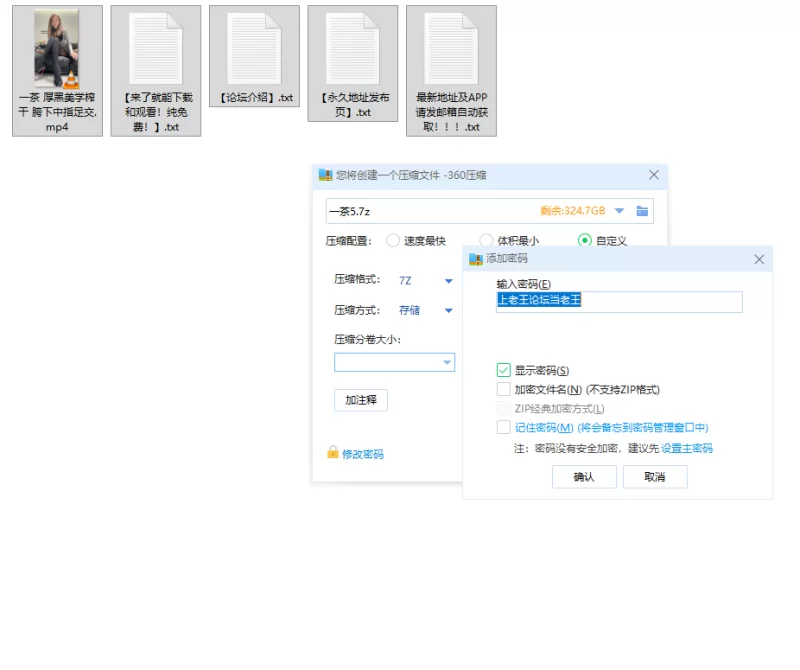This screenshot has width=800, height=670.
Task: Click the 添加密码 dialog title icon
Action: pos(476,259)
